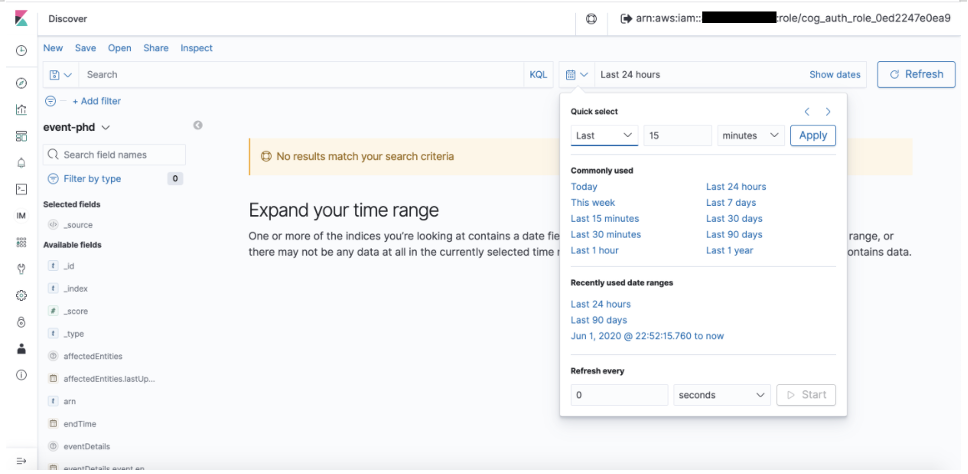Image resolution: width=968 pixels, height=474 pixels.
Task: Open the info circle icon in sidebar
Action: point(21,375)
